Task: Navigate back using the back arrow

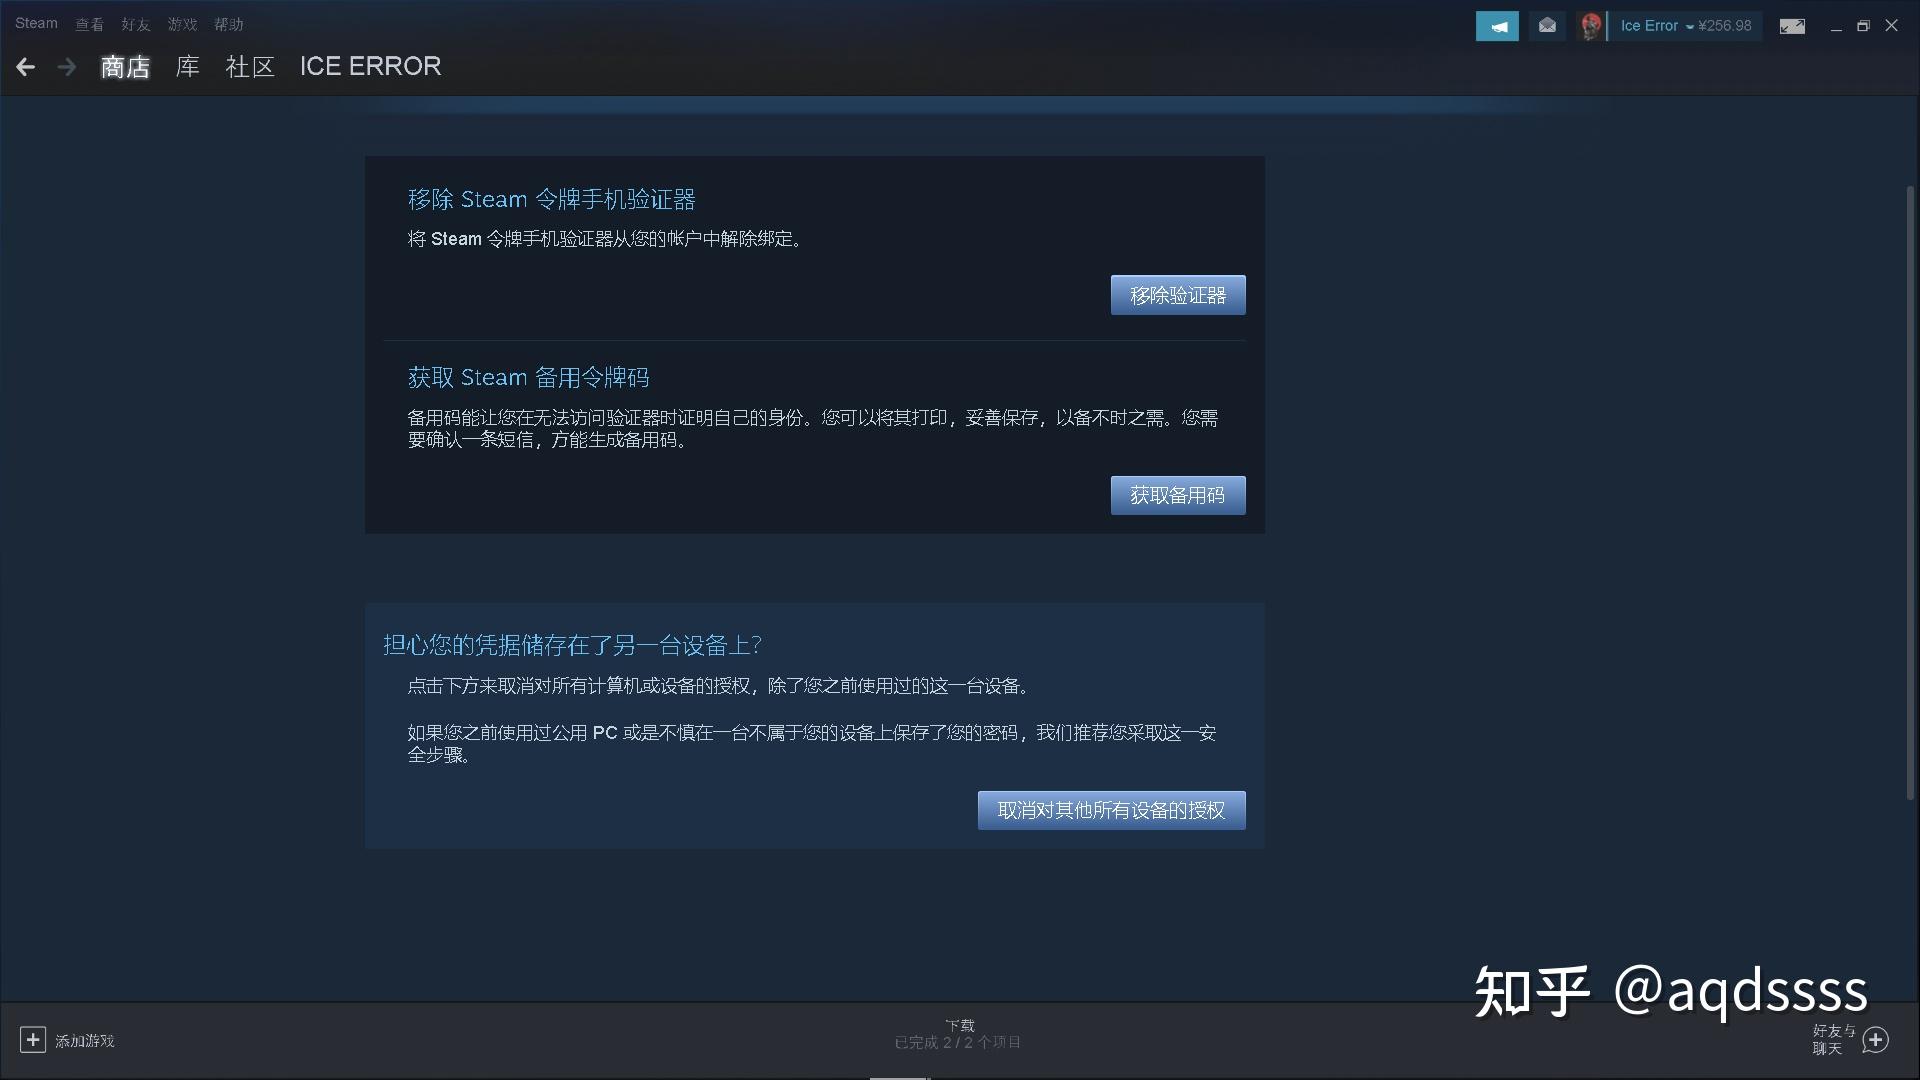Action: (x=24, y=66)
